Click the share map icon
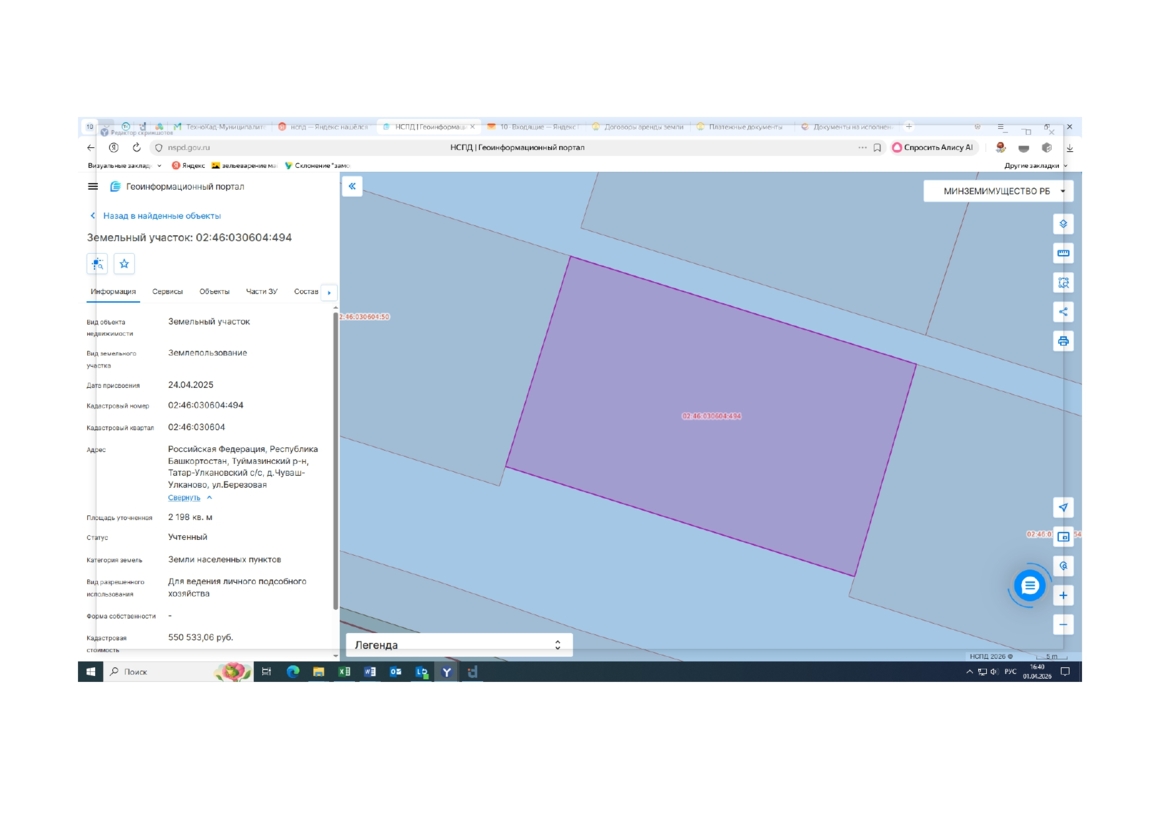1160x820 pixels. (1063, 312)
